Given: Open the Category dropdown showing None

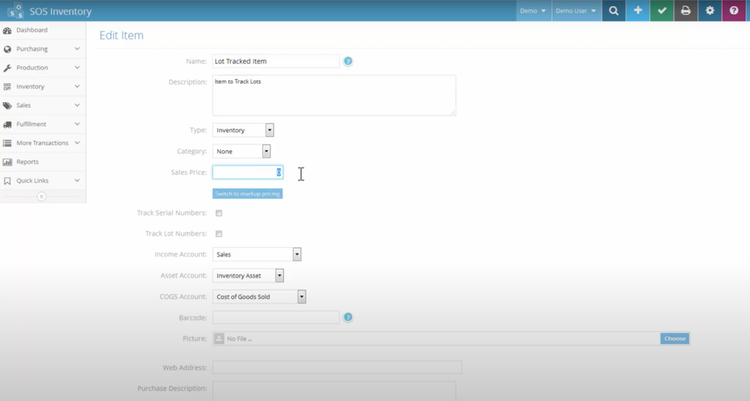Looking at the screenshot, I should click(x=241, y=151).
